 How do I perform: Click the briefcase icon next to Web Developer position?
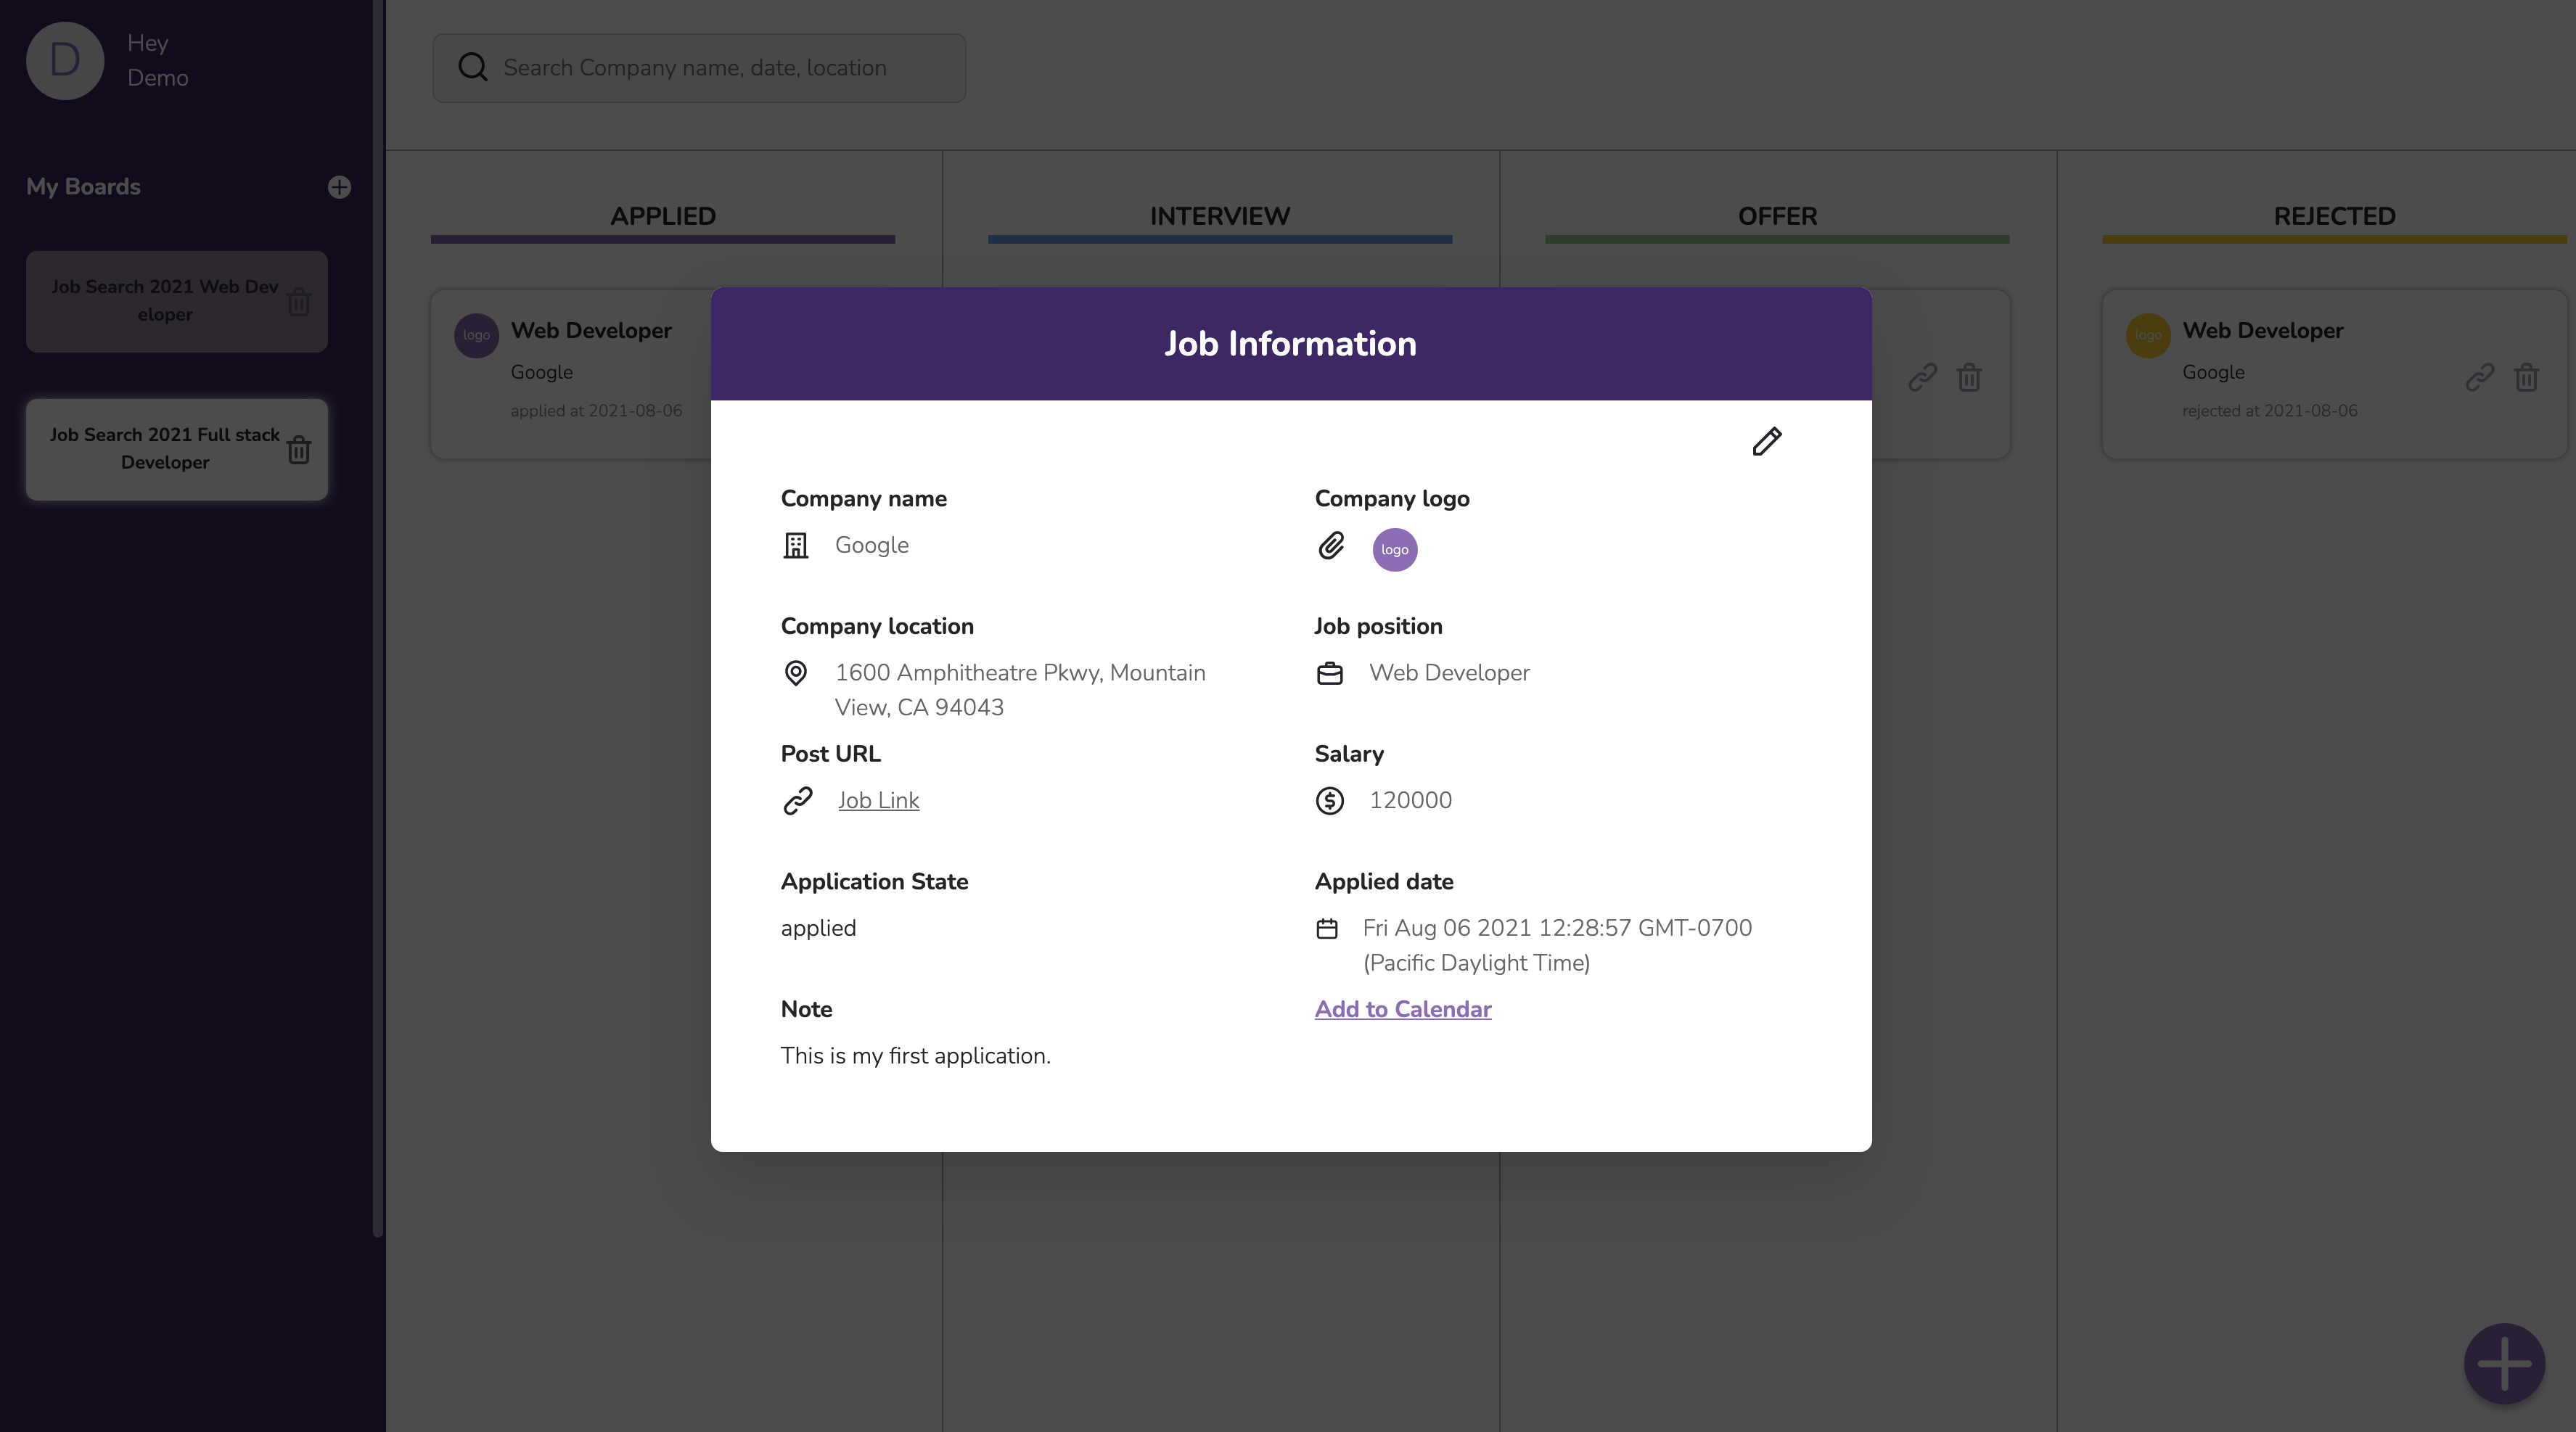[1330, 674]
